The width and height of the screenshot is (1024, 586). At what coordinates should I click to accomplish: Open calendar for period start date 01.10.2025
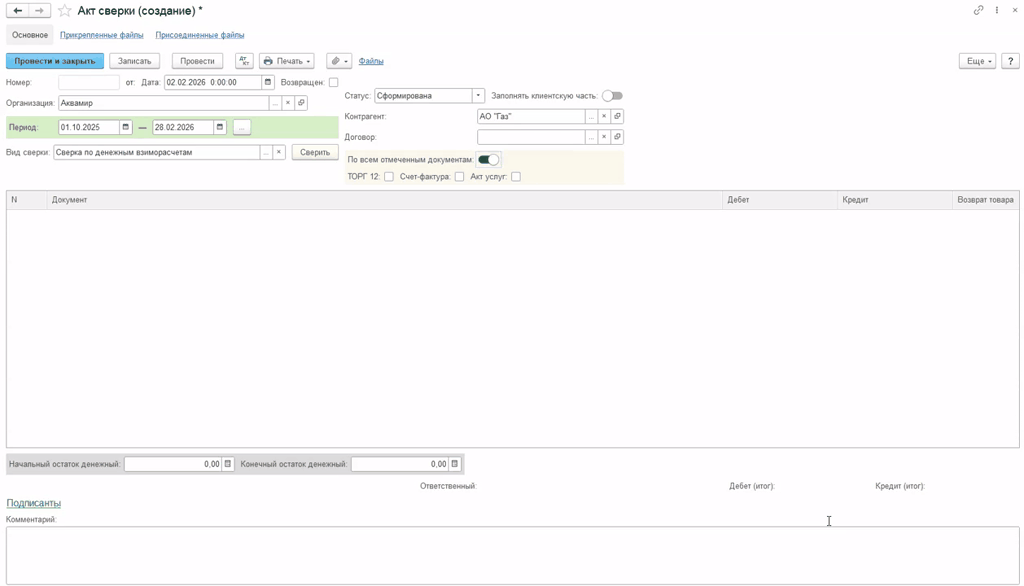tap(125, 128)
